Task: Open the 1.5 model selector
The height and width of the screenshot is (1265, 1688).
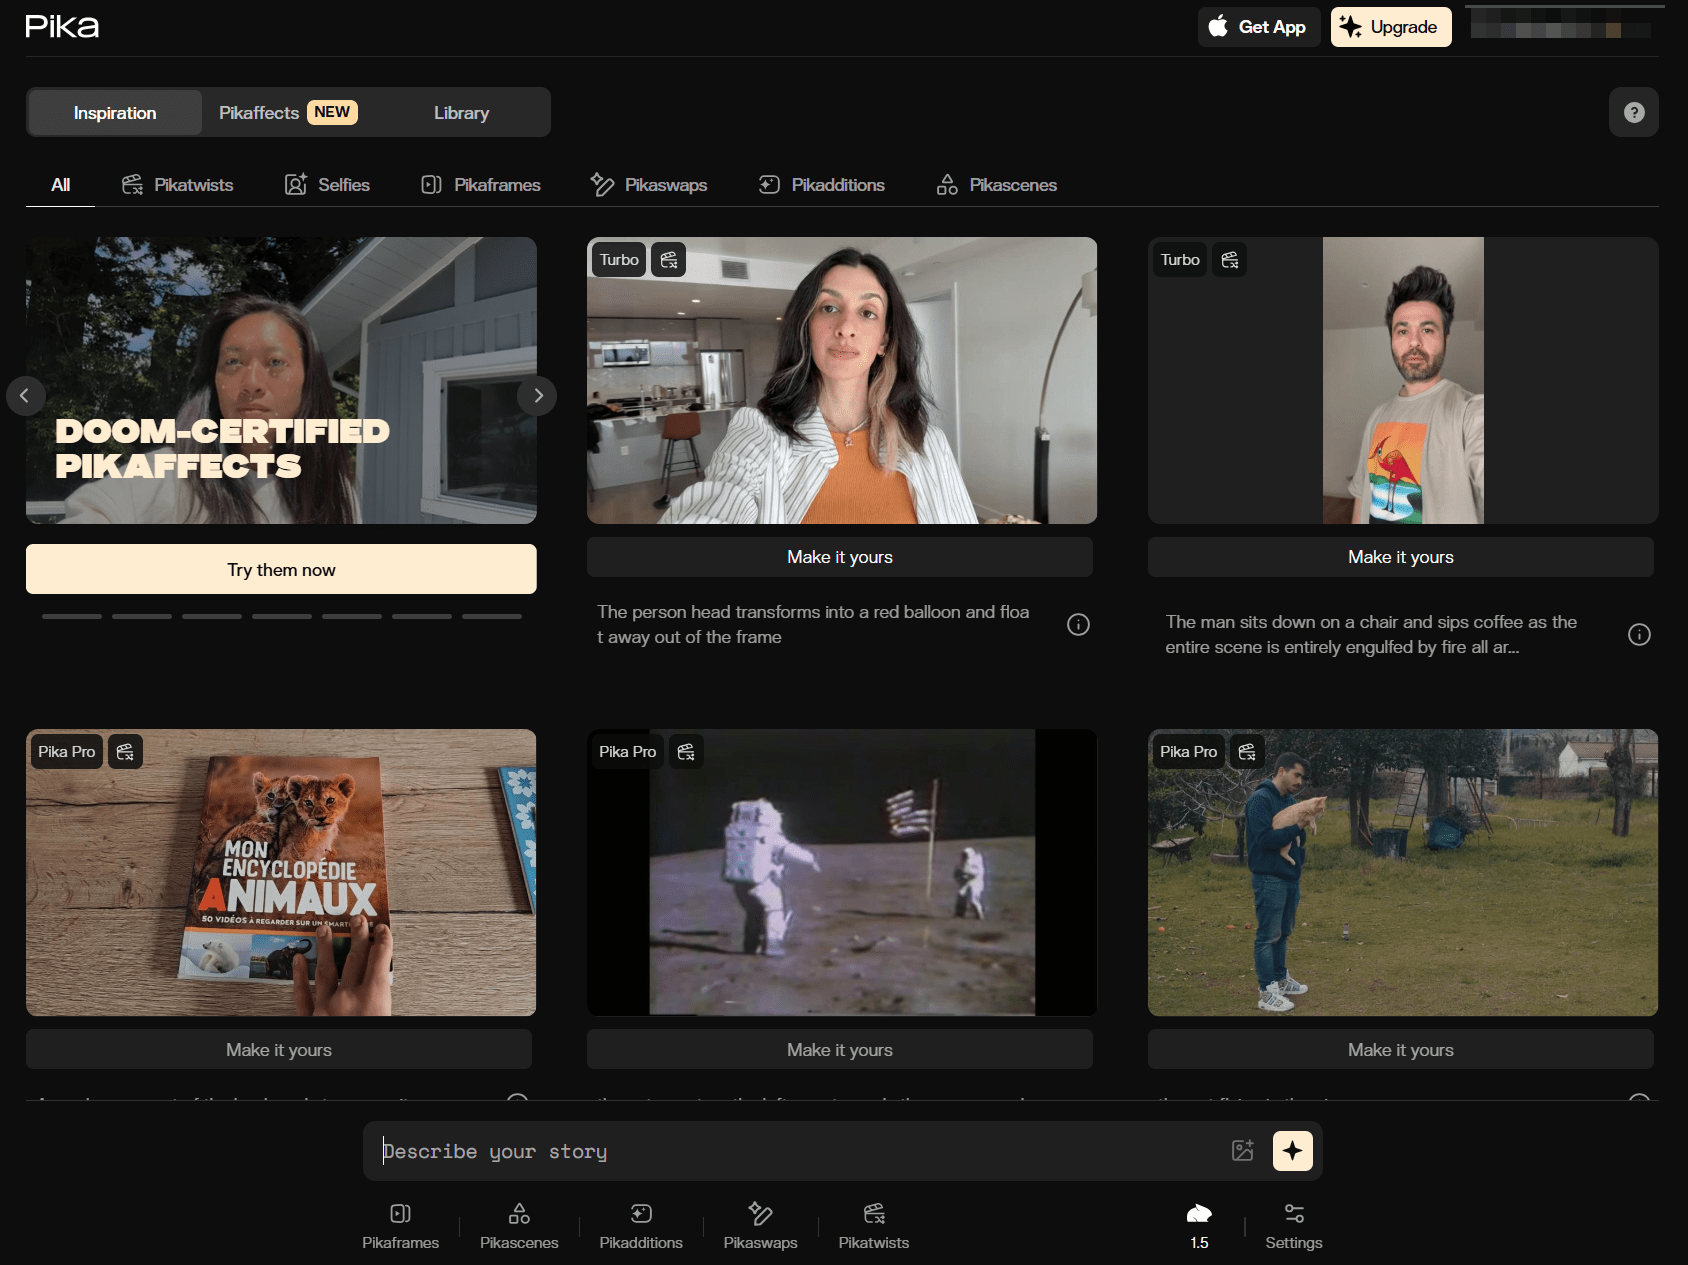Action: (x=1198, y=1225)
